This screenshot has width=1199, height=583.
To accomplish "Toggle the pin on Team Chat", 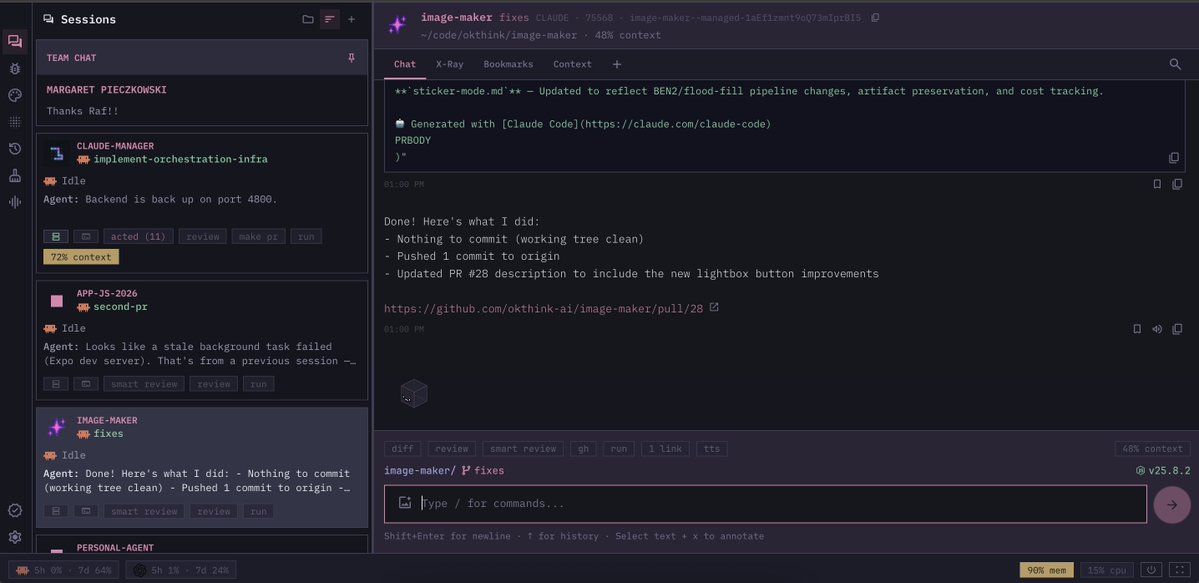I will click(351, 58).
